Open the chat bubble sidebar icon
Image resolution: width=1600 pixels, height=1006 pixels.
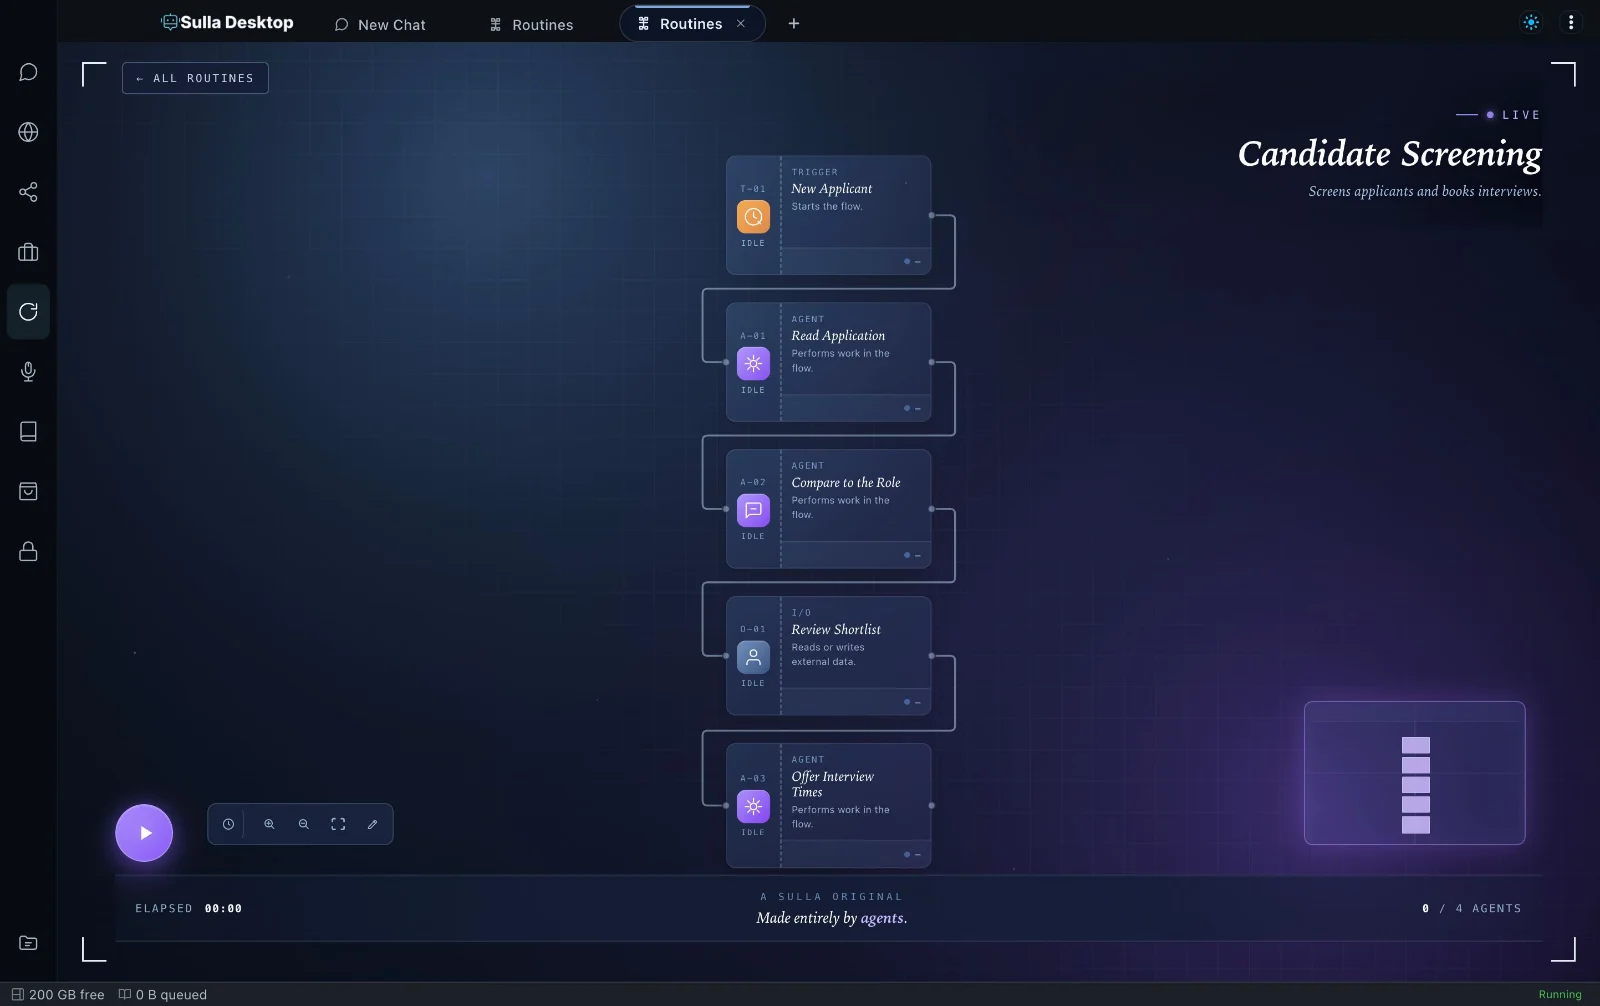pyautogui.click(x=28, y=72)
